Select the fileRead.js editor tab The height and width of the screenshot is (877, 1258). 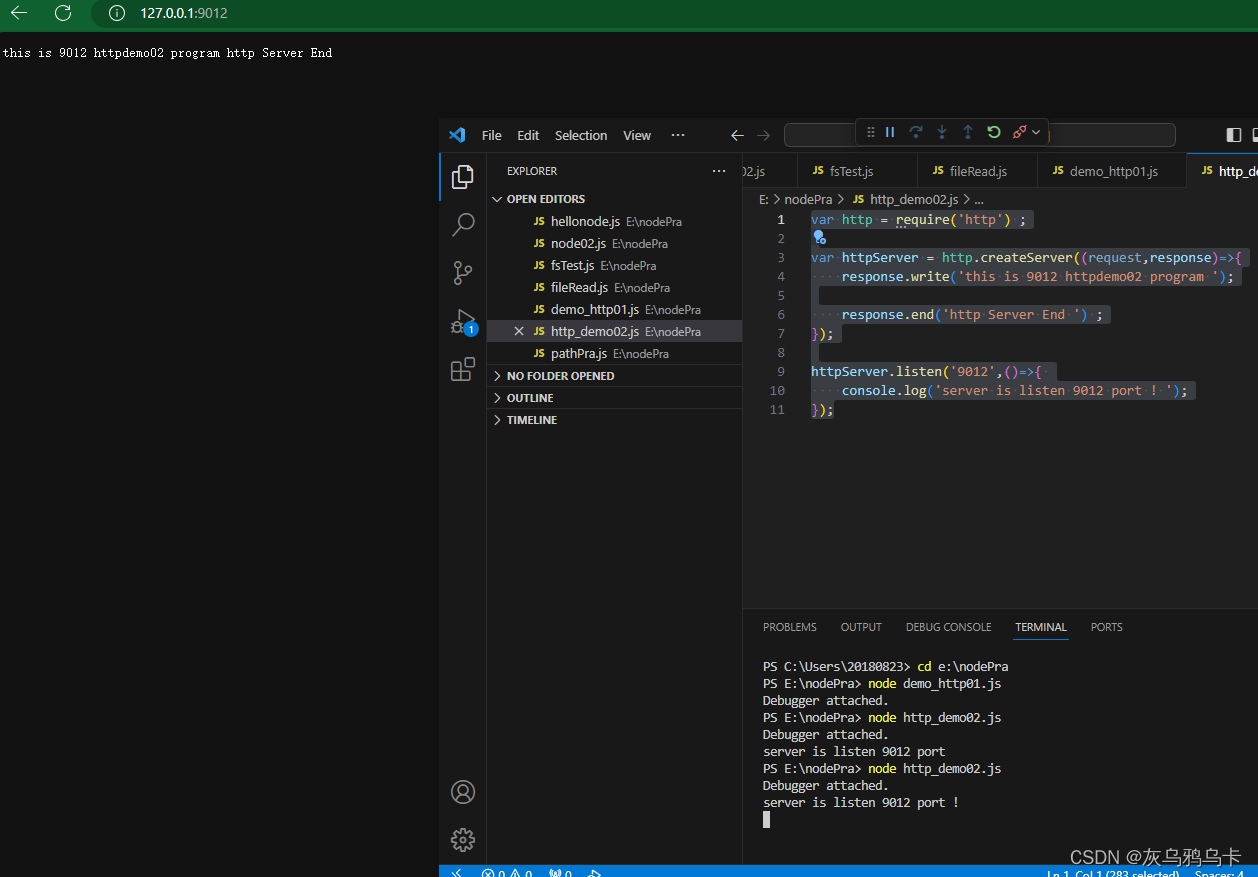[977, 171]
